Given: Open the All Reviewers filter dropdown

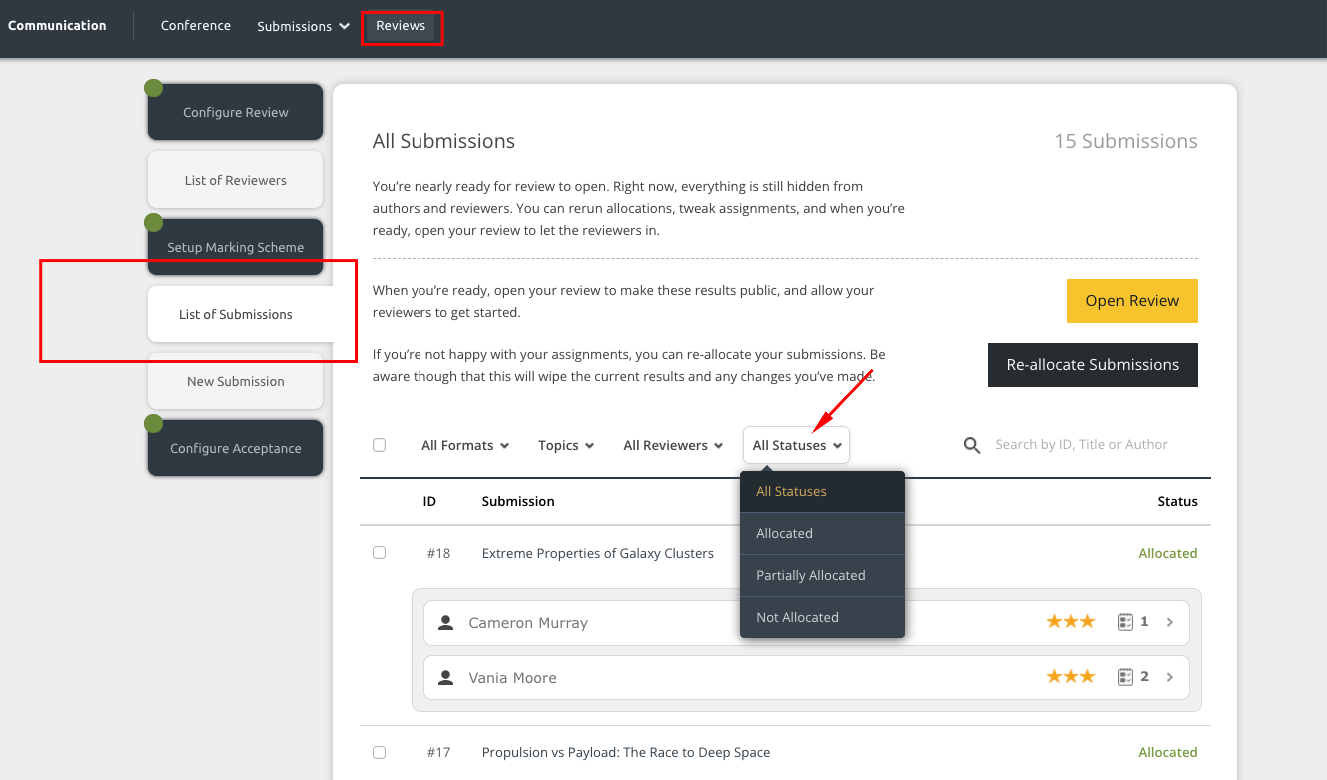Looking at the screenshot, I should [673, 445].
